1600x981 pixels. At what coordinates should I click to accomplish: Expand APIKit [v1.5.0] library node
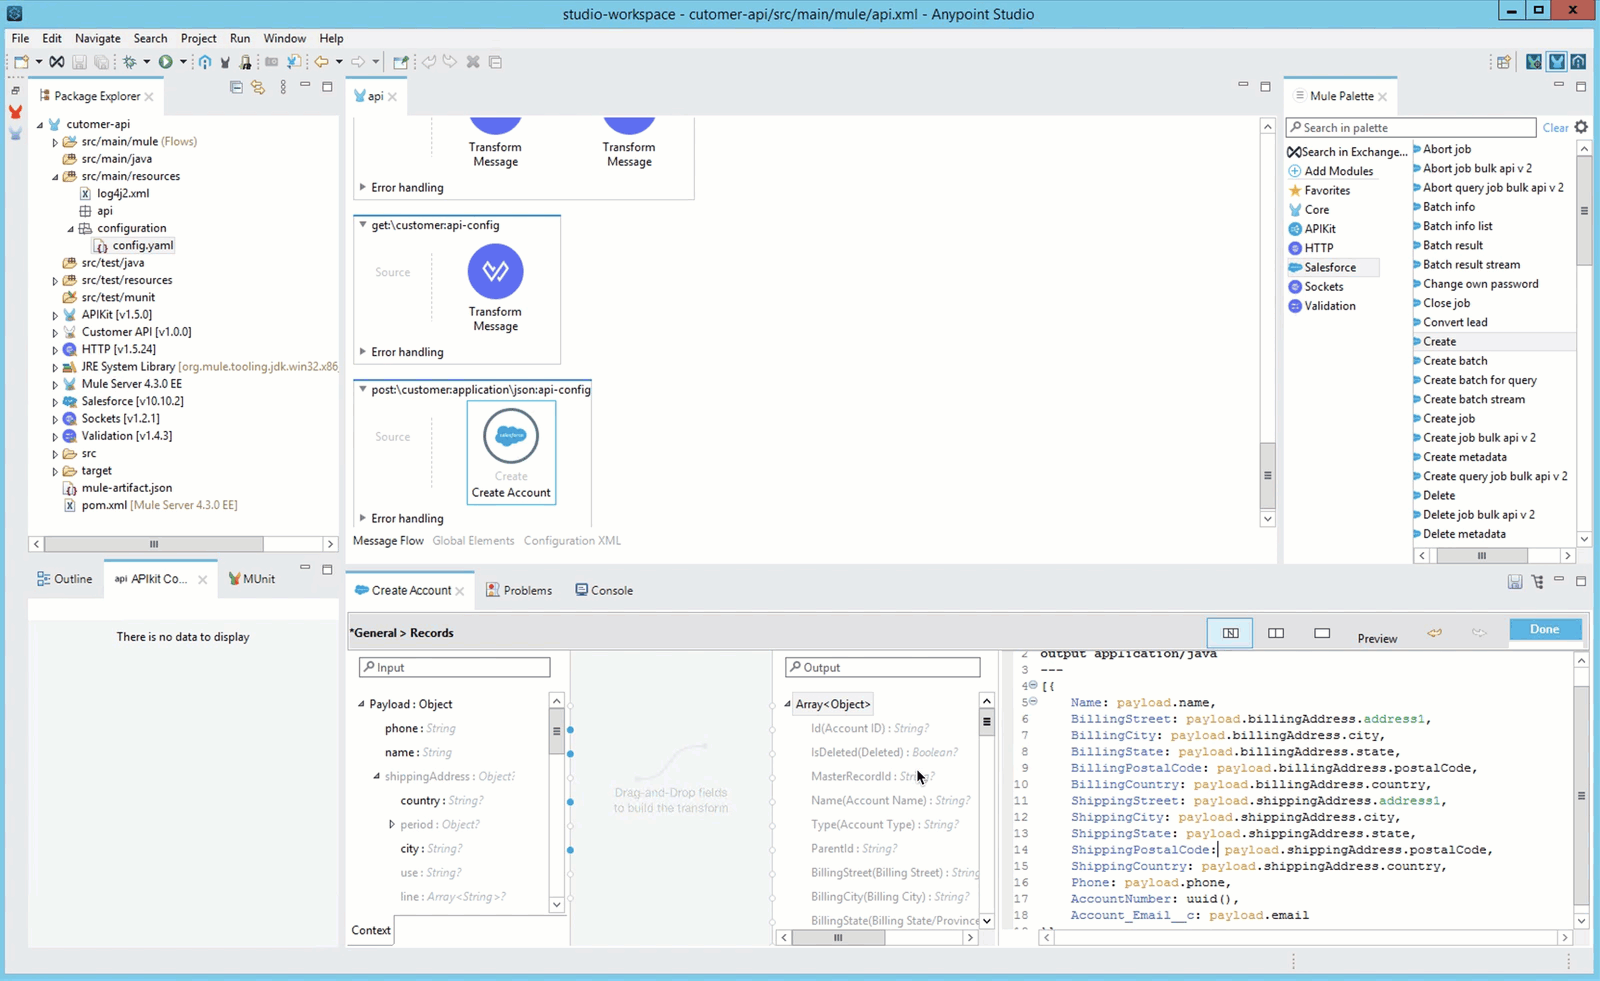click(55, 315)
